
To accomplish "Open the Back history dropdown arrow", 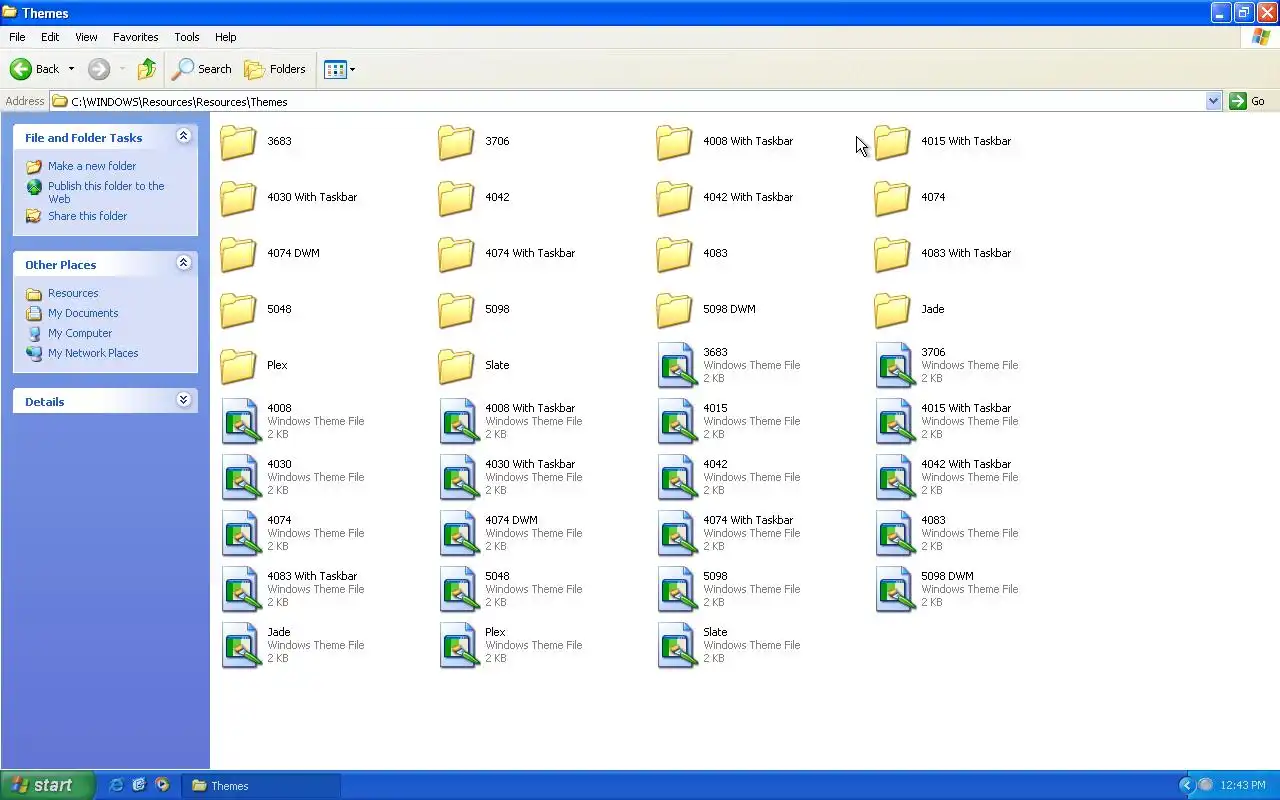I will [71, 69].
